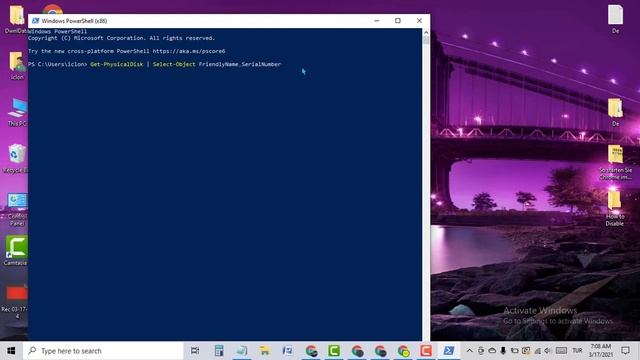Open File Explorer from the taskbar
640x360 pixels.
coord(264,351)
